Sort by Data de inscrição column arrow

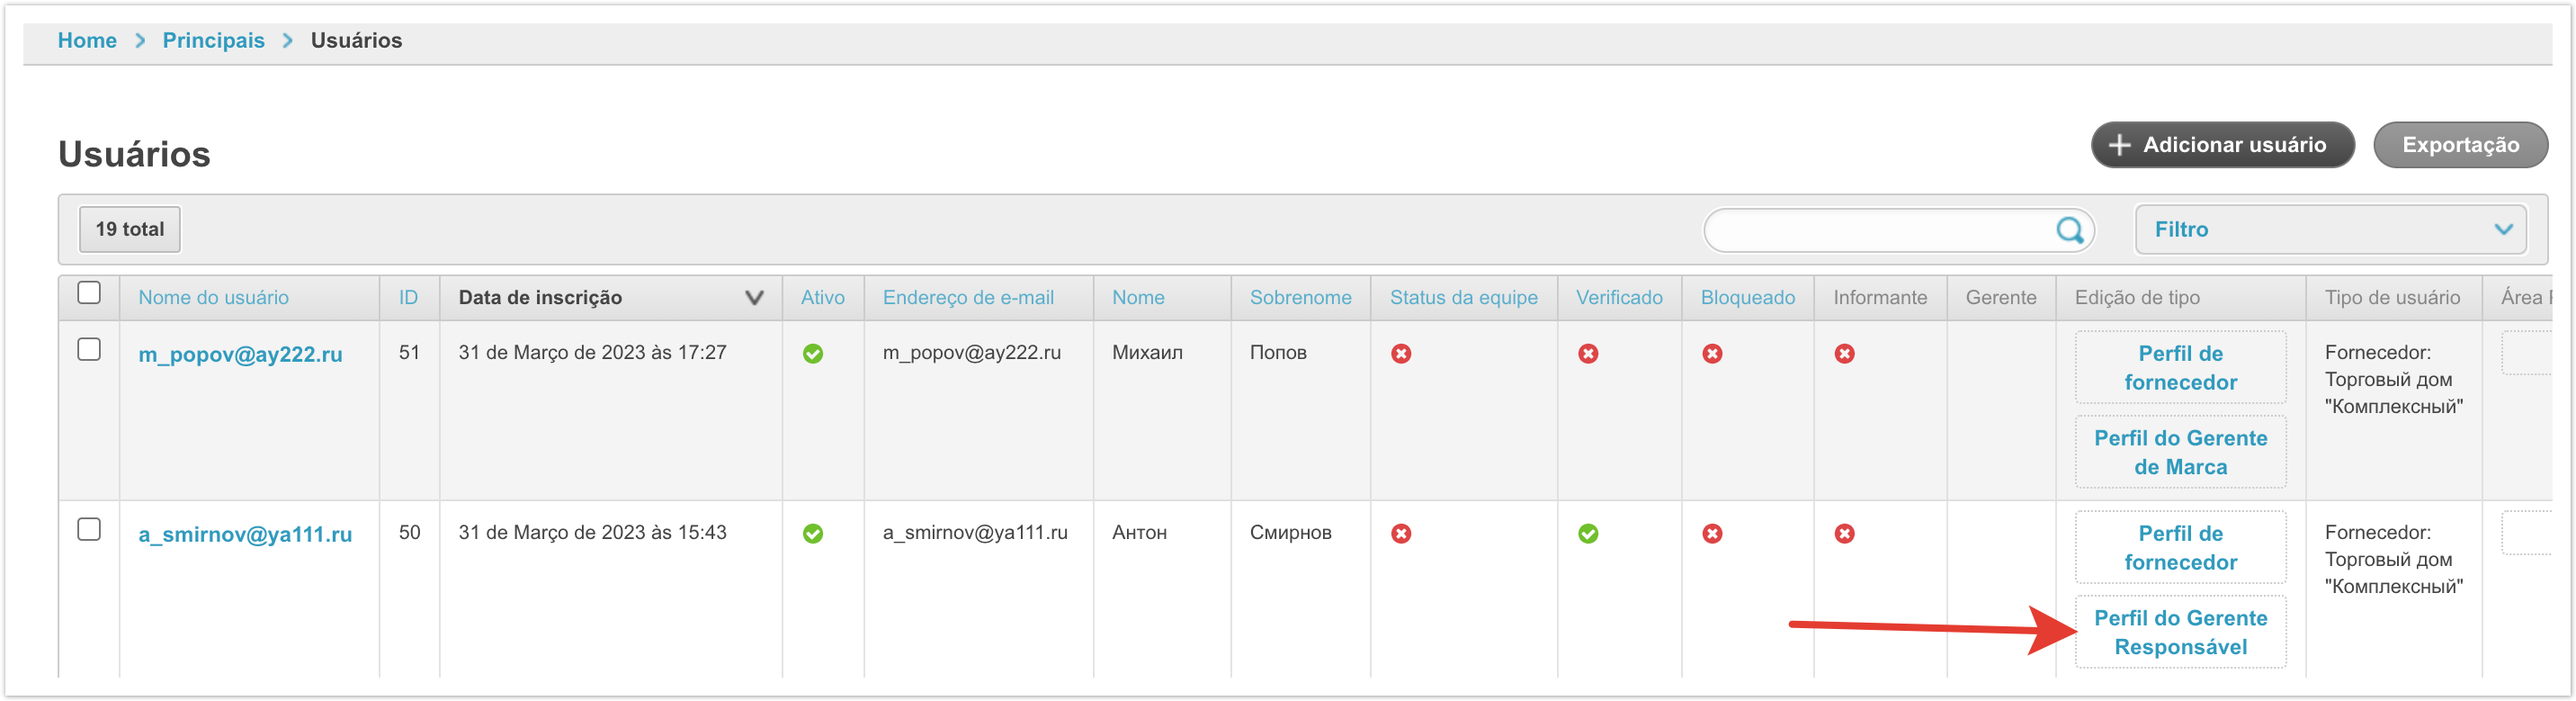754,298
